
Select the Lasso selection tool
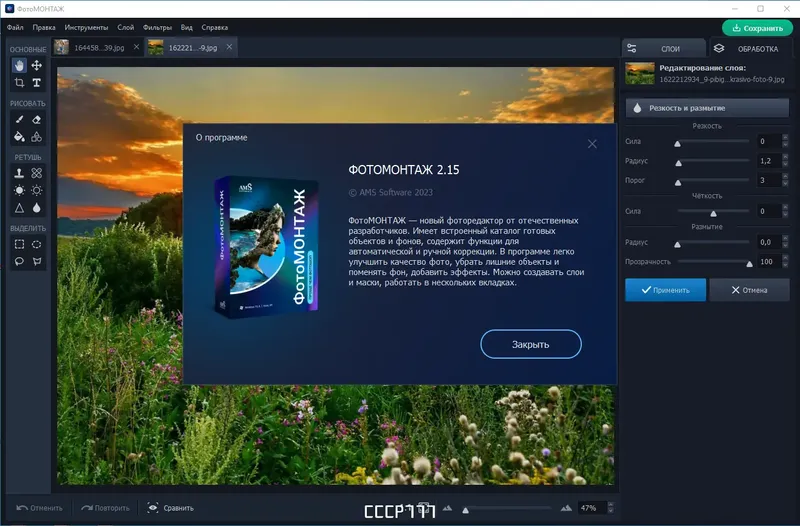pos(19,262)
